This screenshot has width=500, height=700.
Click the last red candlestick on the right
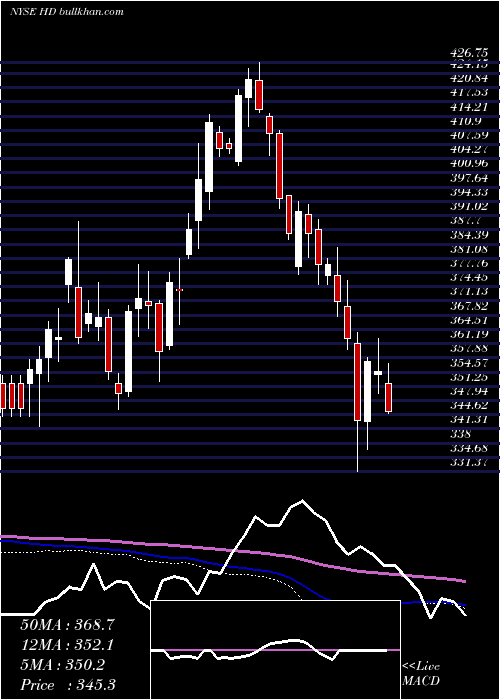pos(388,397)
